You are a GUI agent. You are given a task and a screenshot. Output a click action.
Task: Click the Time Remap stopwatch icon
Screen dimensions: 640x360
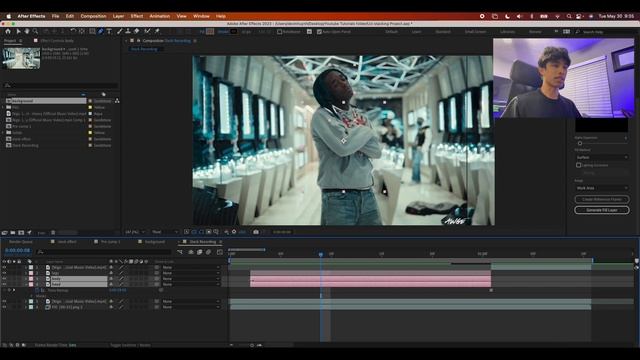coord(37,290)
